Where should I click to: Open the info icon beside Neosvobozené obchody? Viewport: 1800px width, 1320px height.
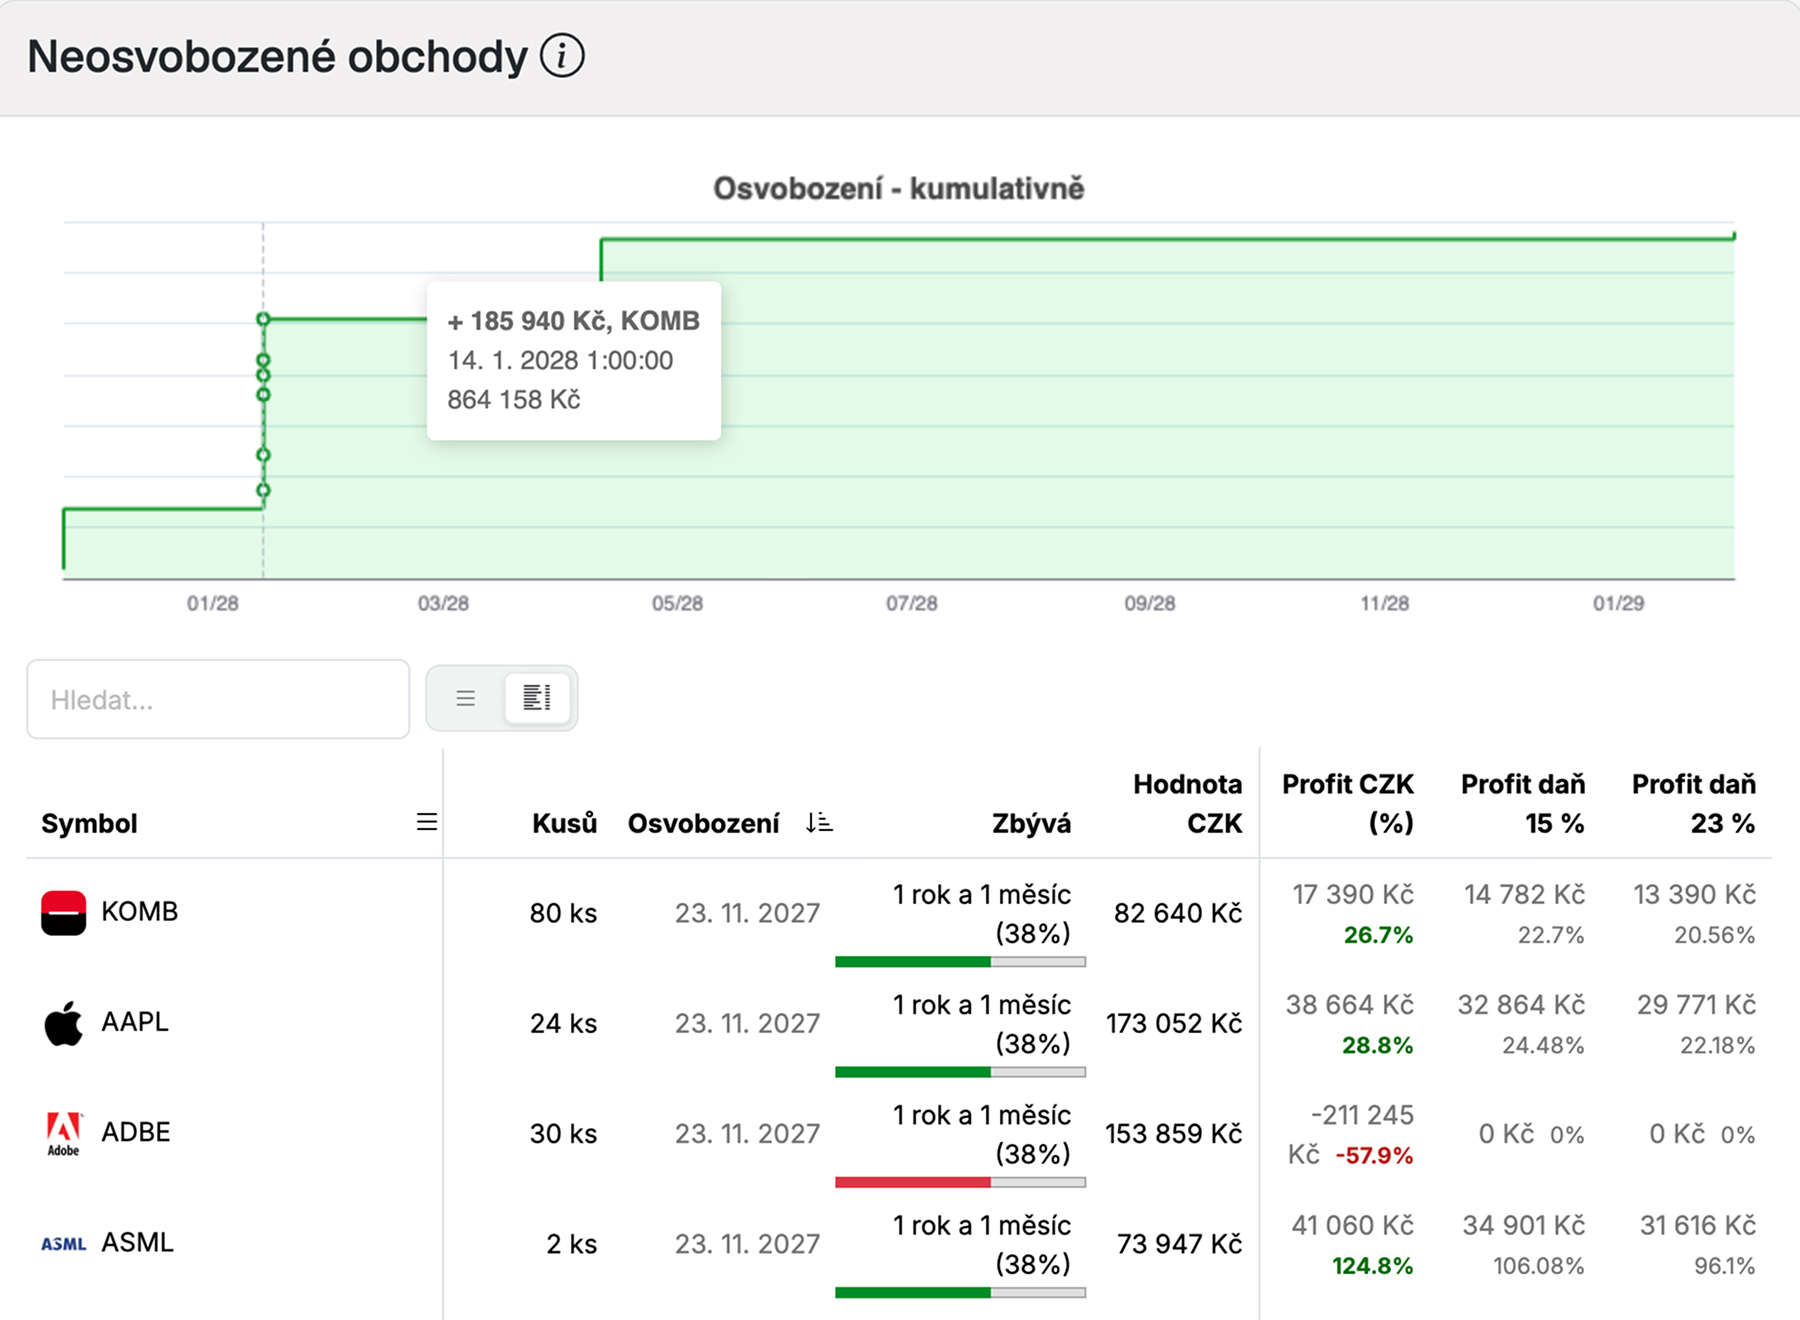(x=562, y=56)
